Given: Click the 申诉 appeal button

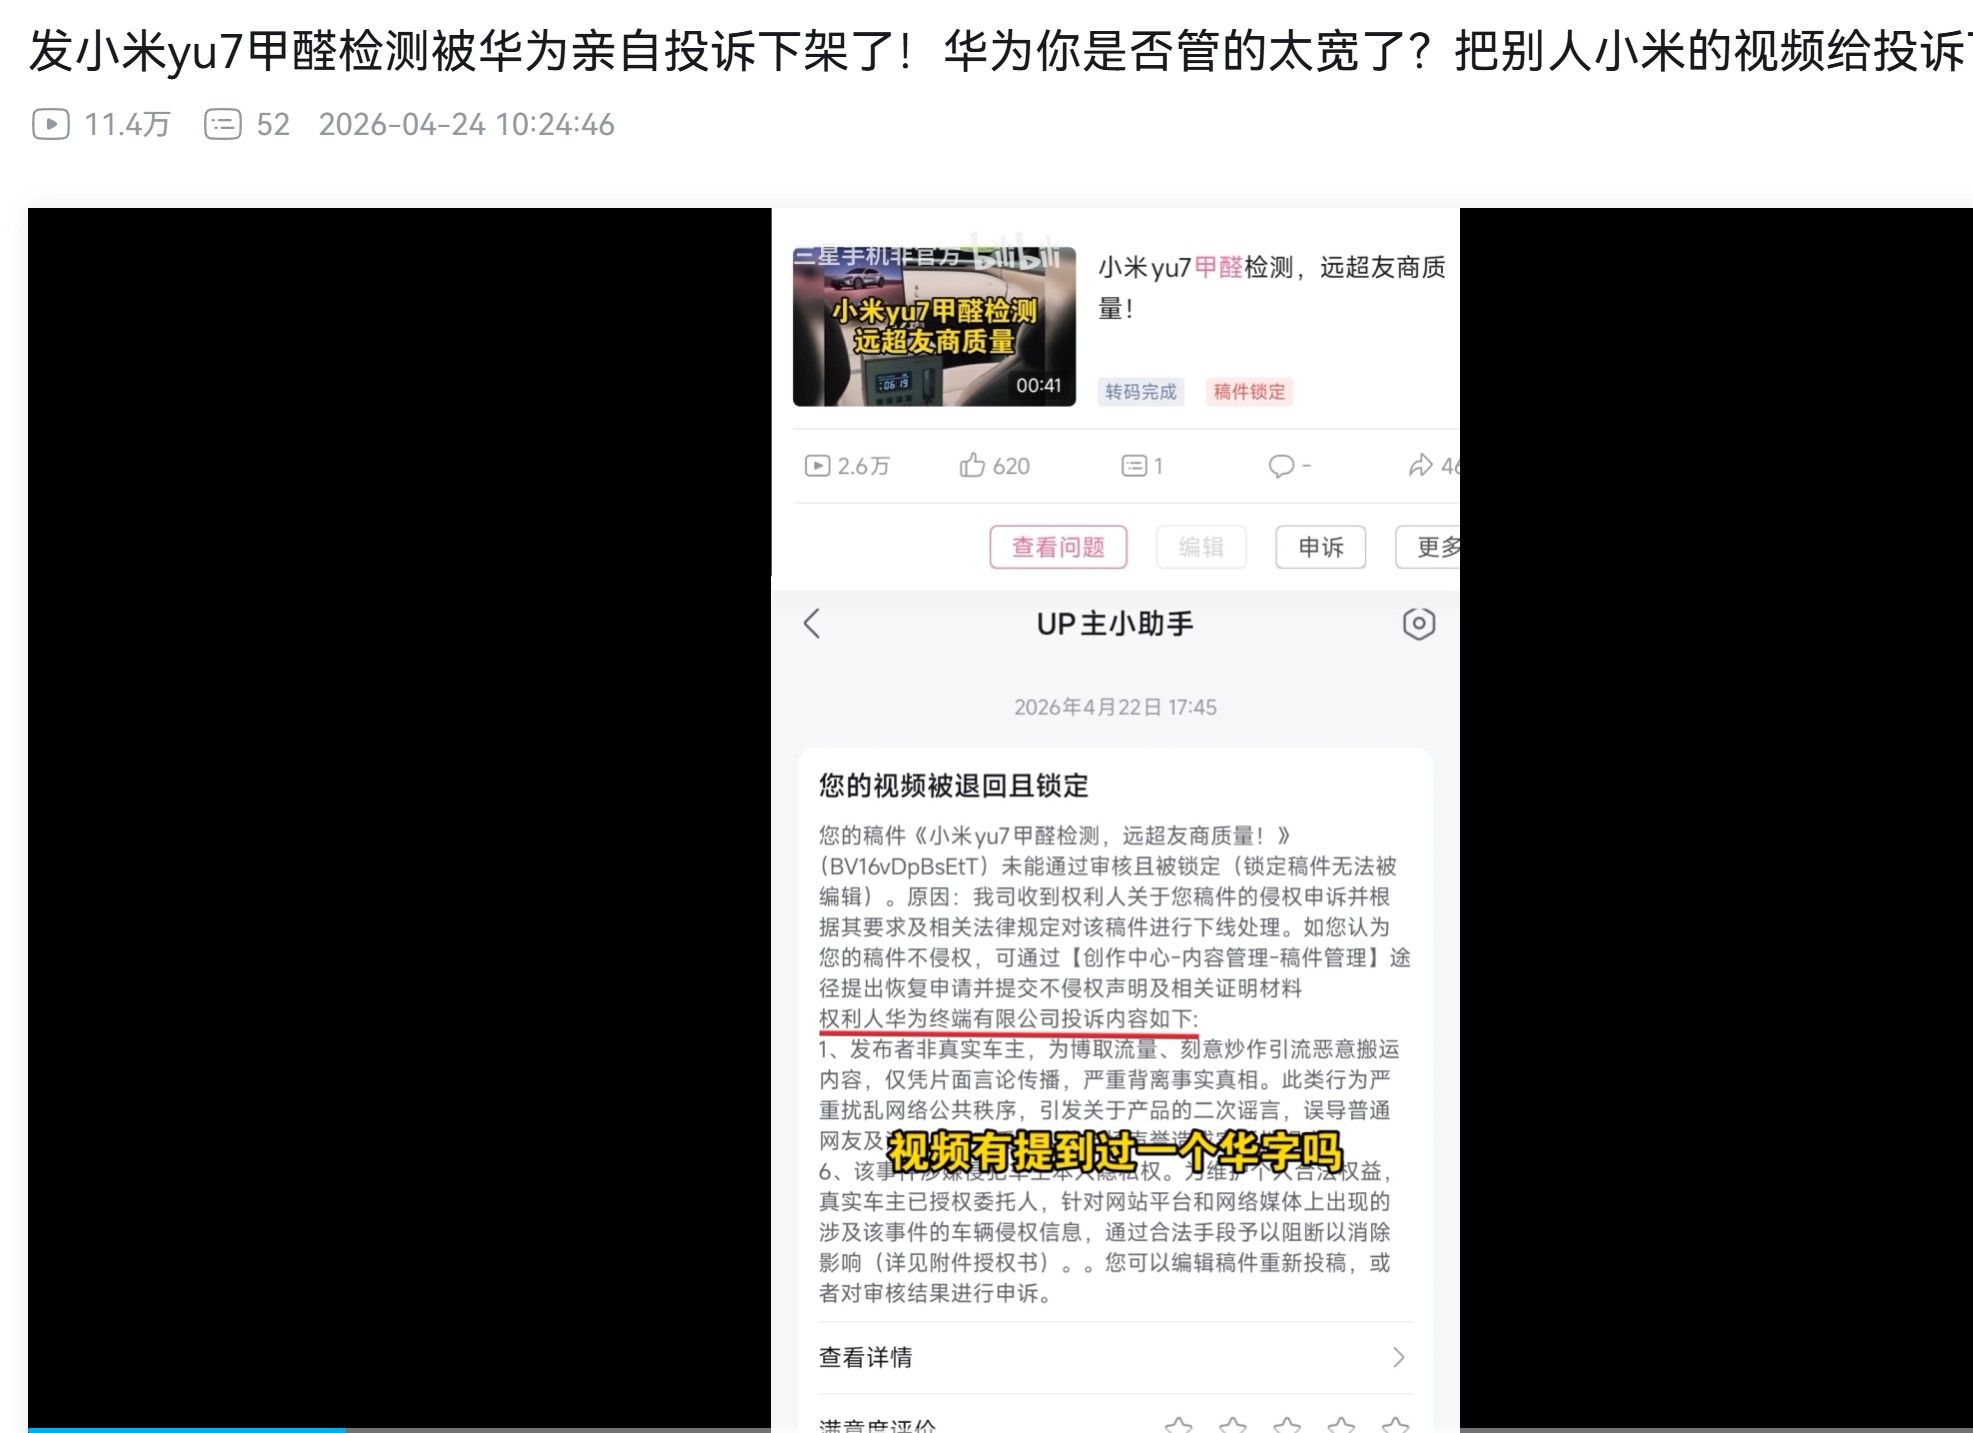Looking at the screenshot, I should pyautogui.click(x=1321, y=547).
